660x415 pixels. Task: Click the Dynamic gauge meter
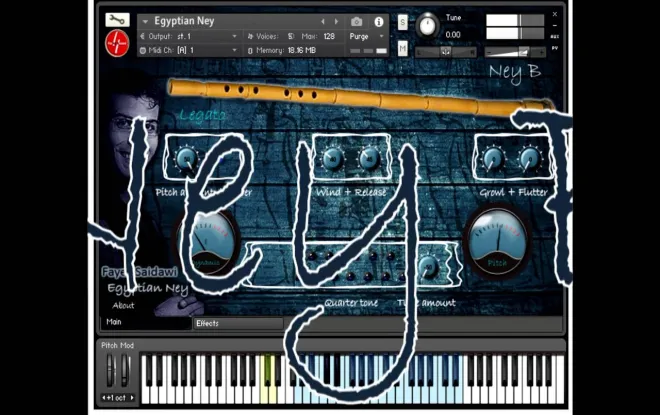coord(208,240)
